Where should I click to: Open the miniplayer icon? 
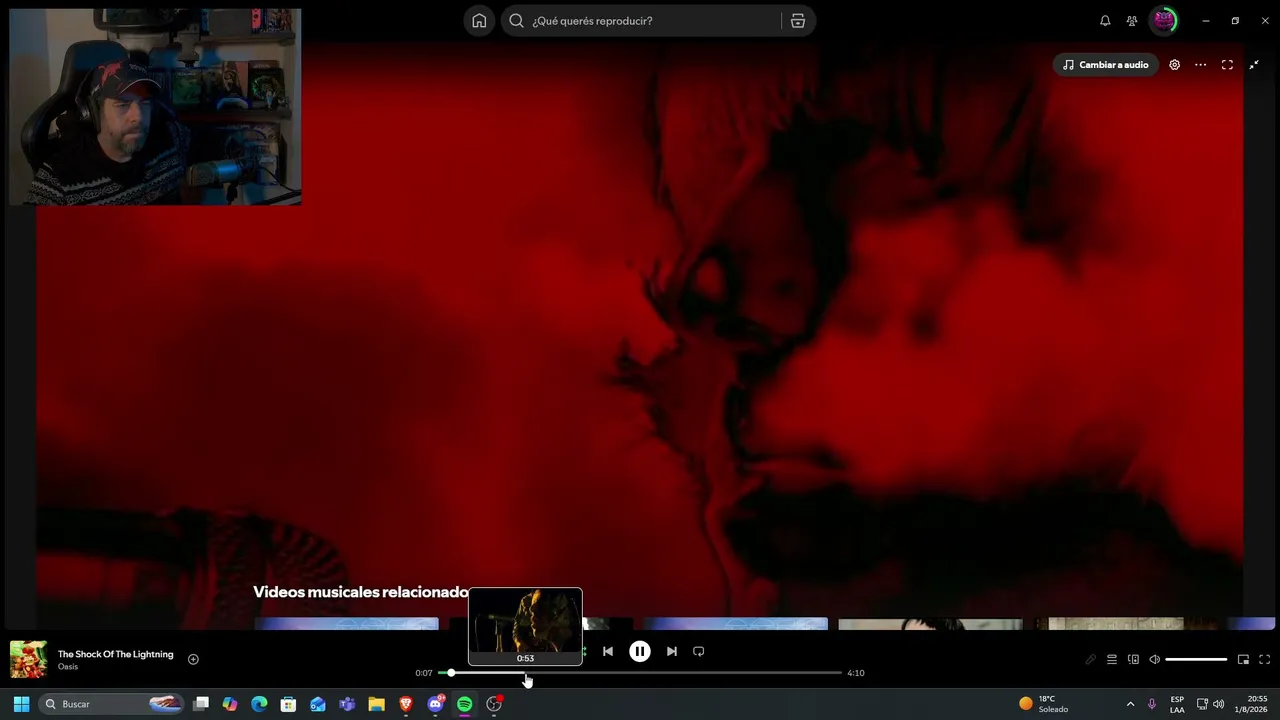[1243, 660]
